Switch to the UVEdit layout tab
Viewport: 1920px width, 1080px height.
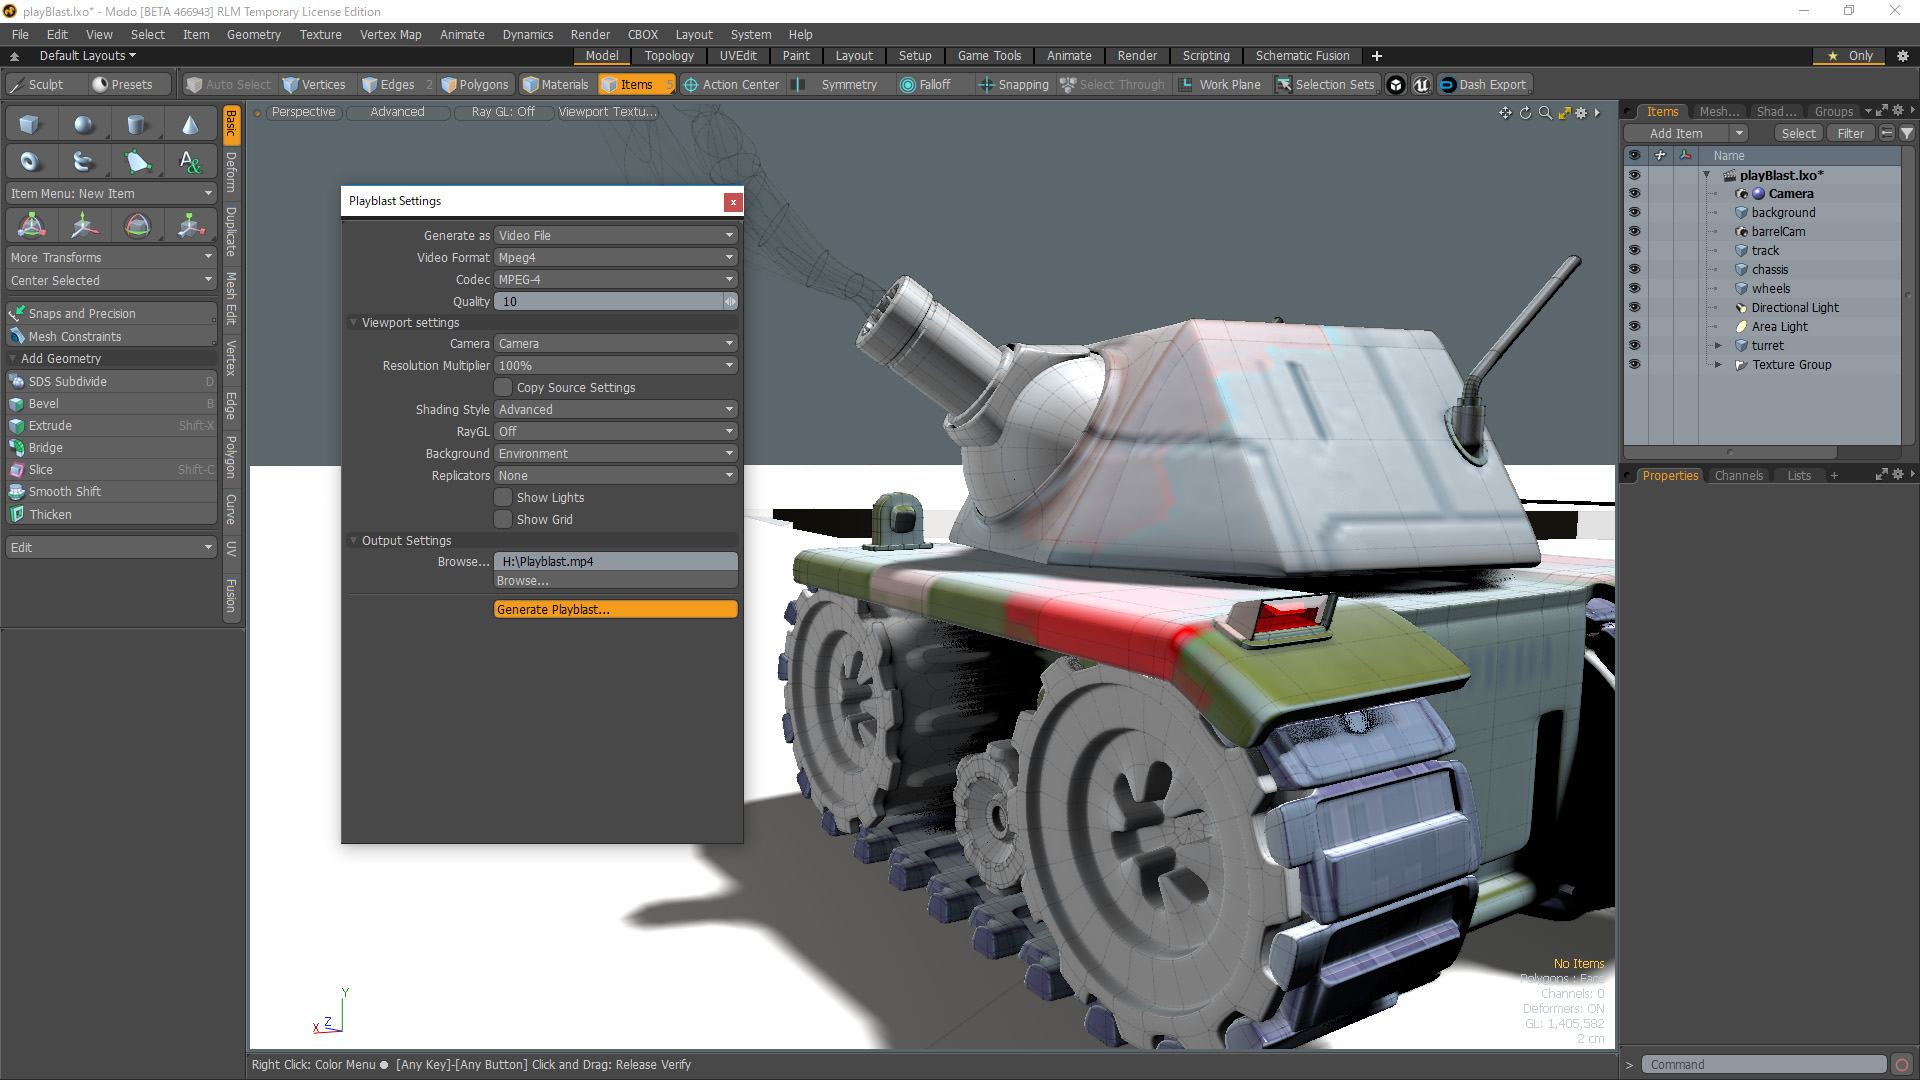pos(737,56)
